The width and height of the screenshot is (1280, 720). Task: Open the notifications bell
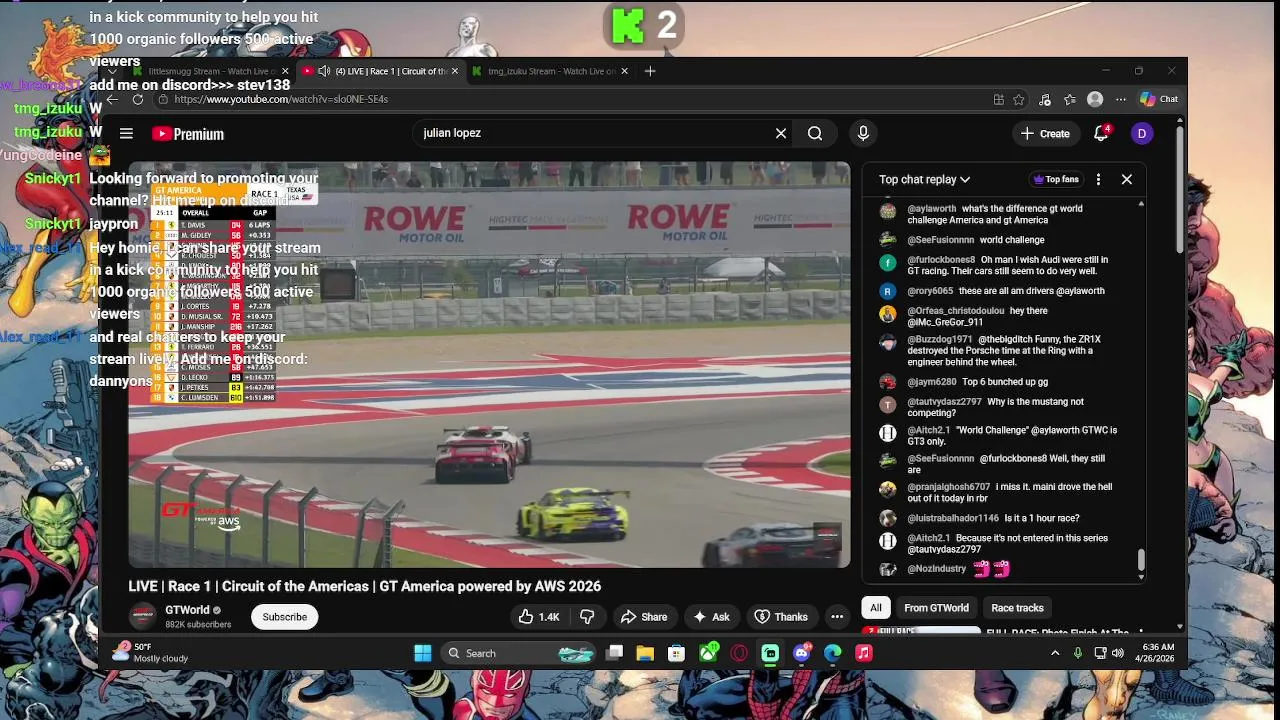[x=1101, y=133]
